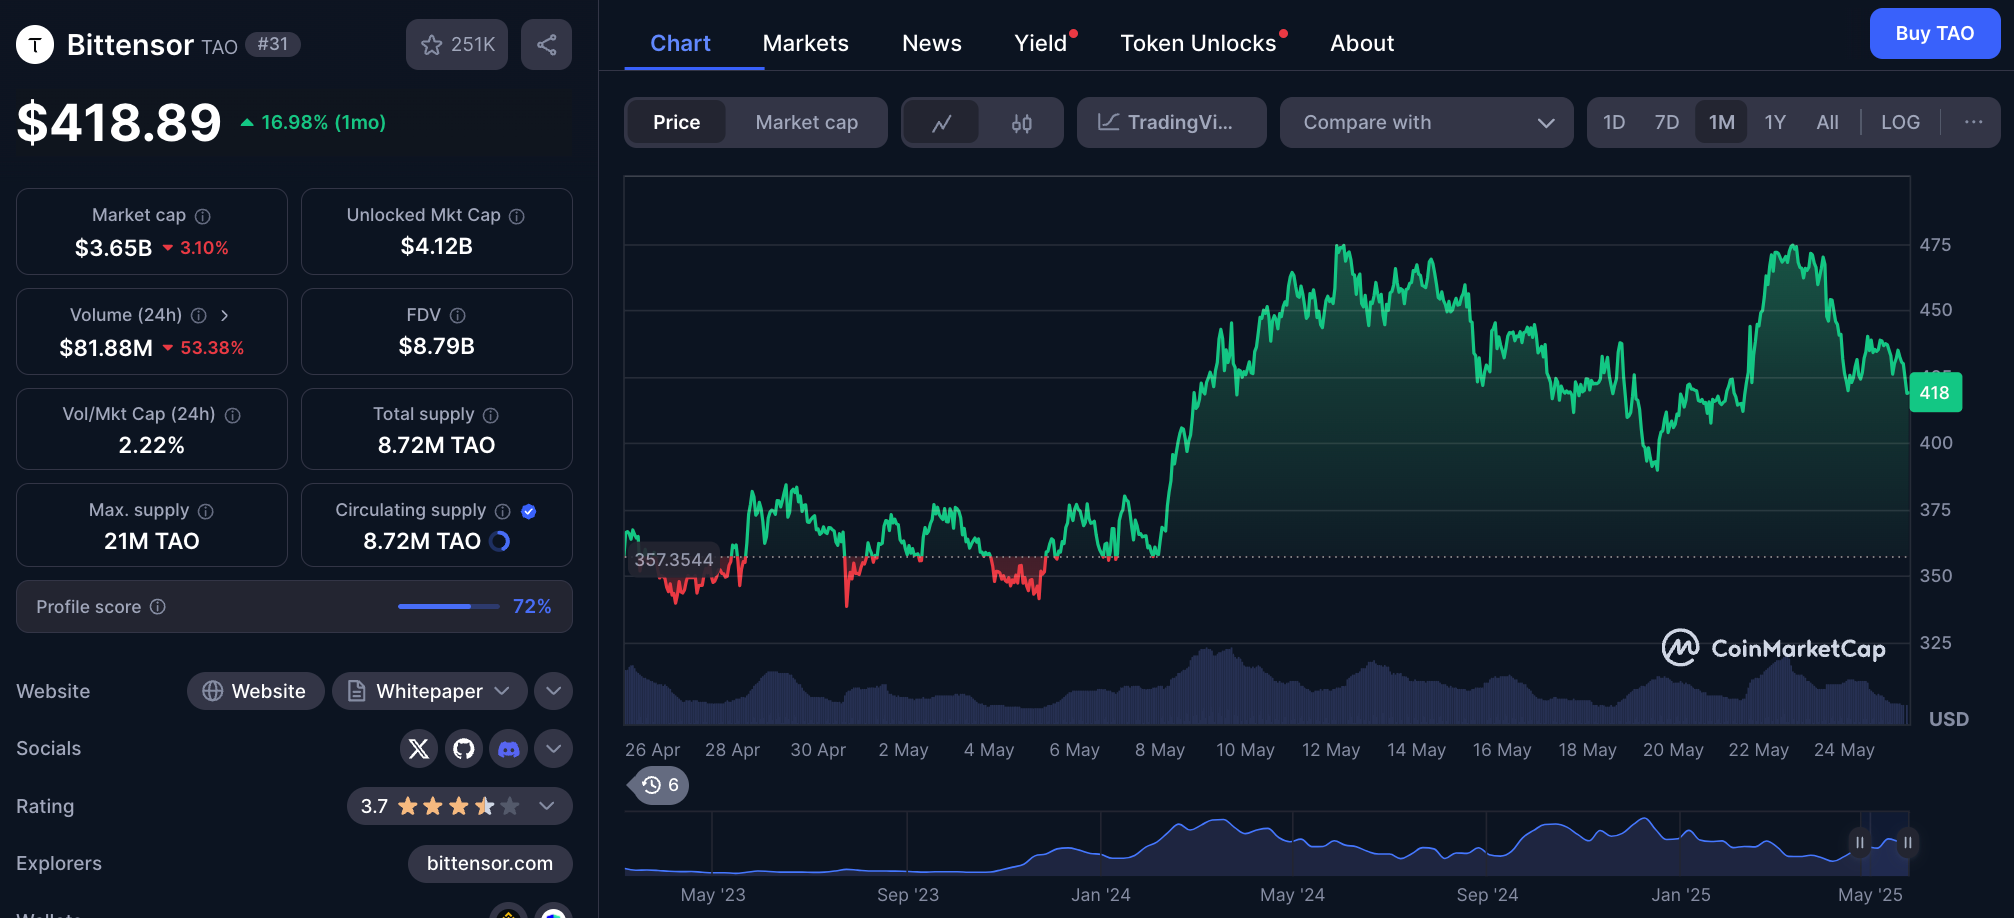The height and width of the screenshot is (918, 2014).
Task: Open Volume (24h) info icon
Action: pyautogui.click(x=199, y=316)
